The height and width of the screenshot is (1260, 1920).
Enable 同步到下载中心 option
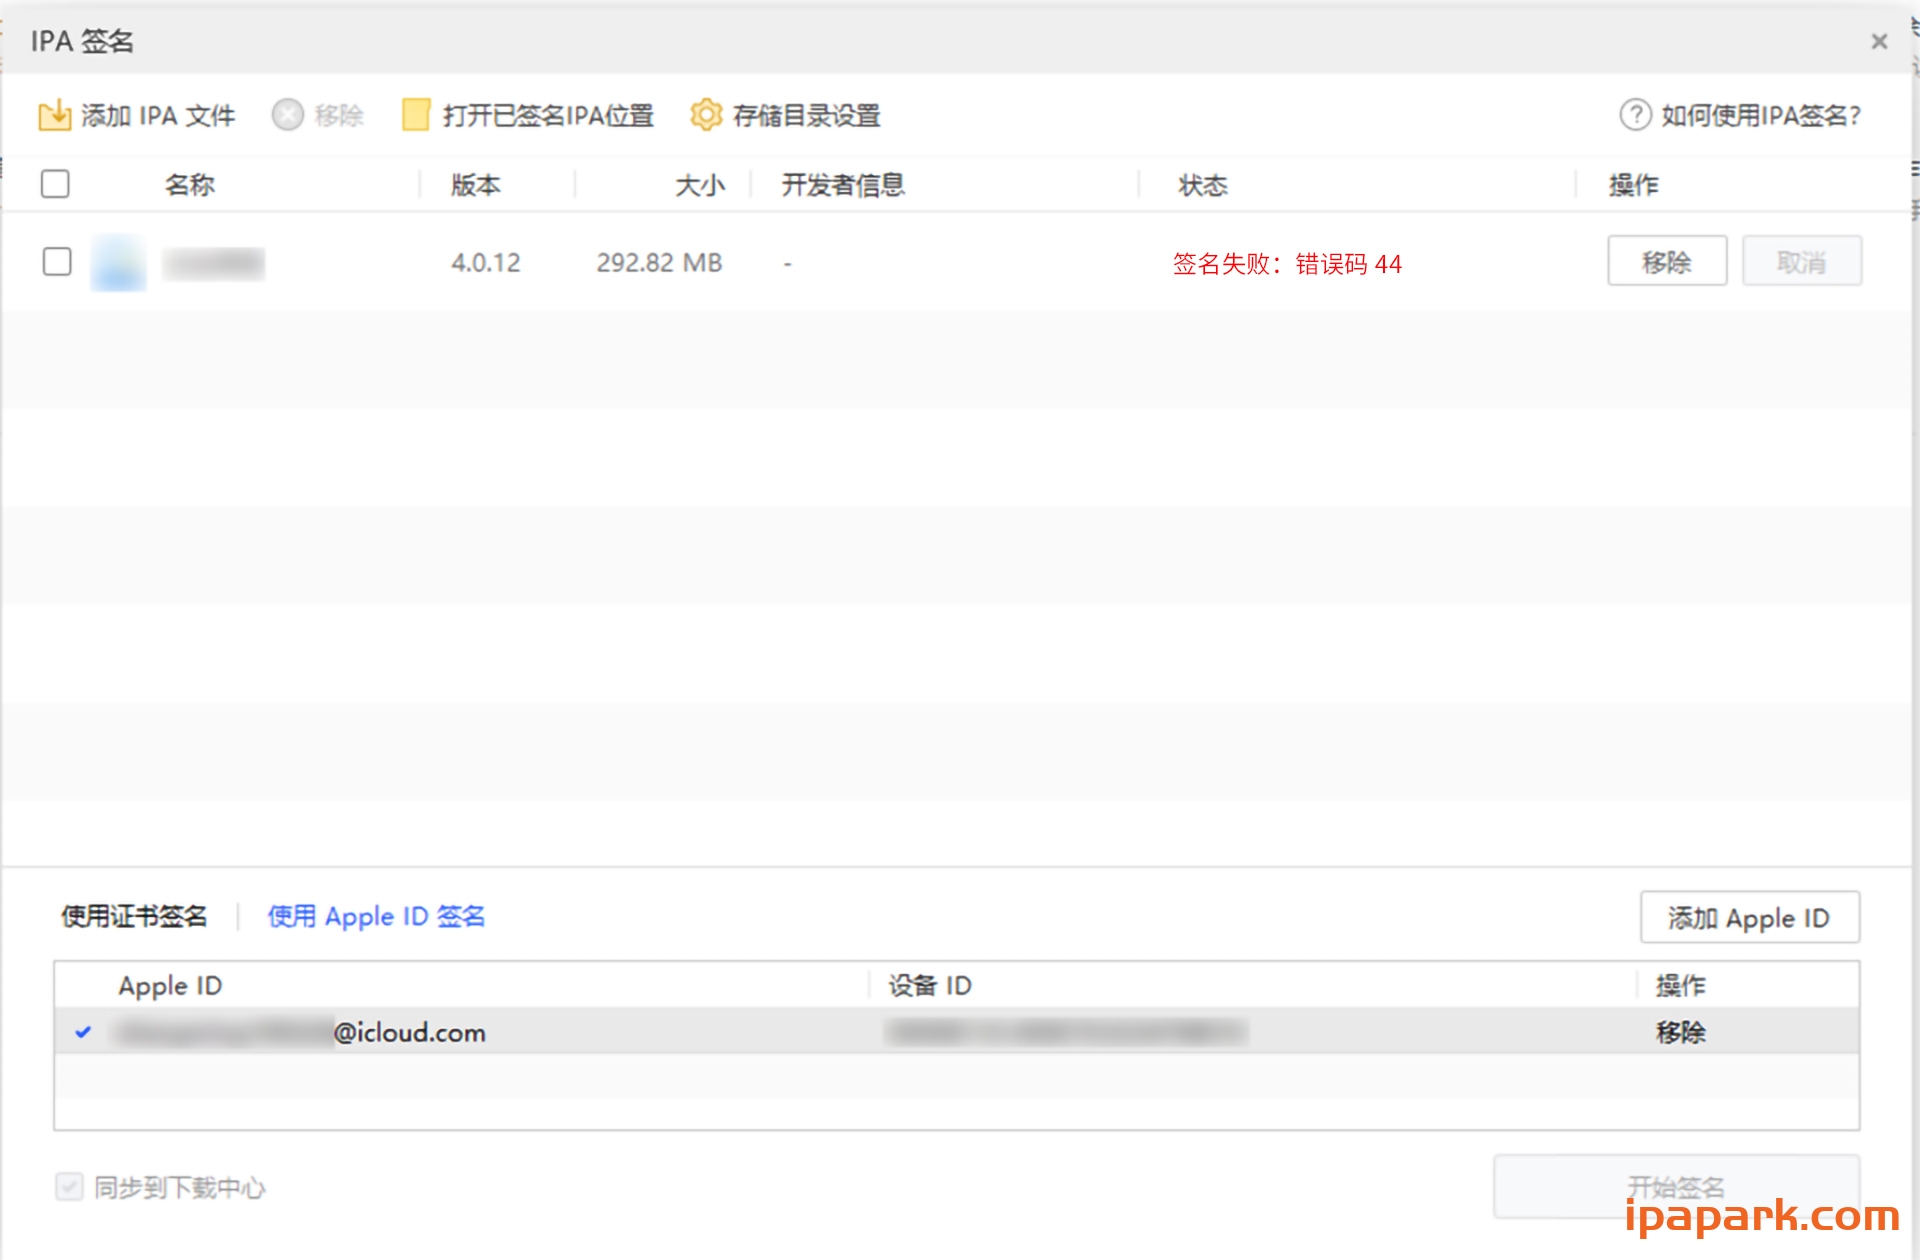coord(68,1187)
